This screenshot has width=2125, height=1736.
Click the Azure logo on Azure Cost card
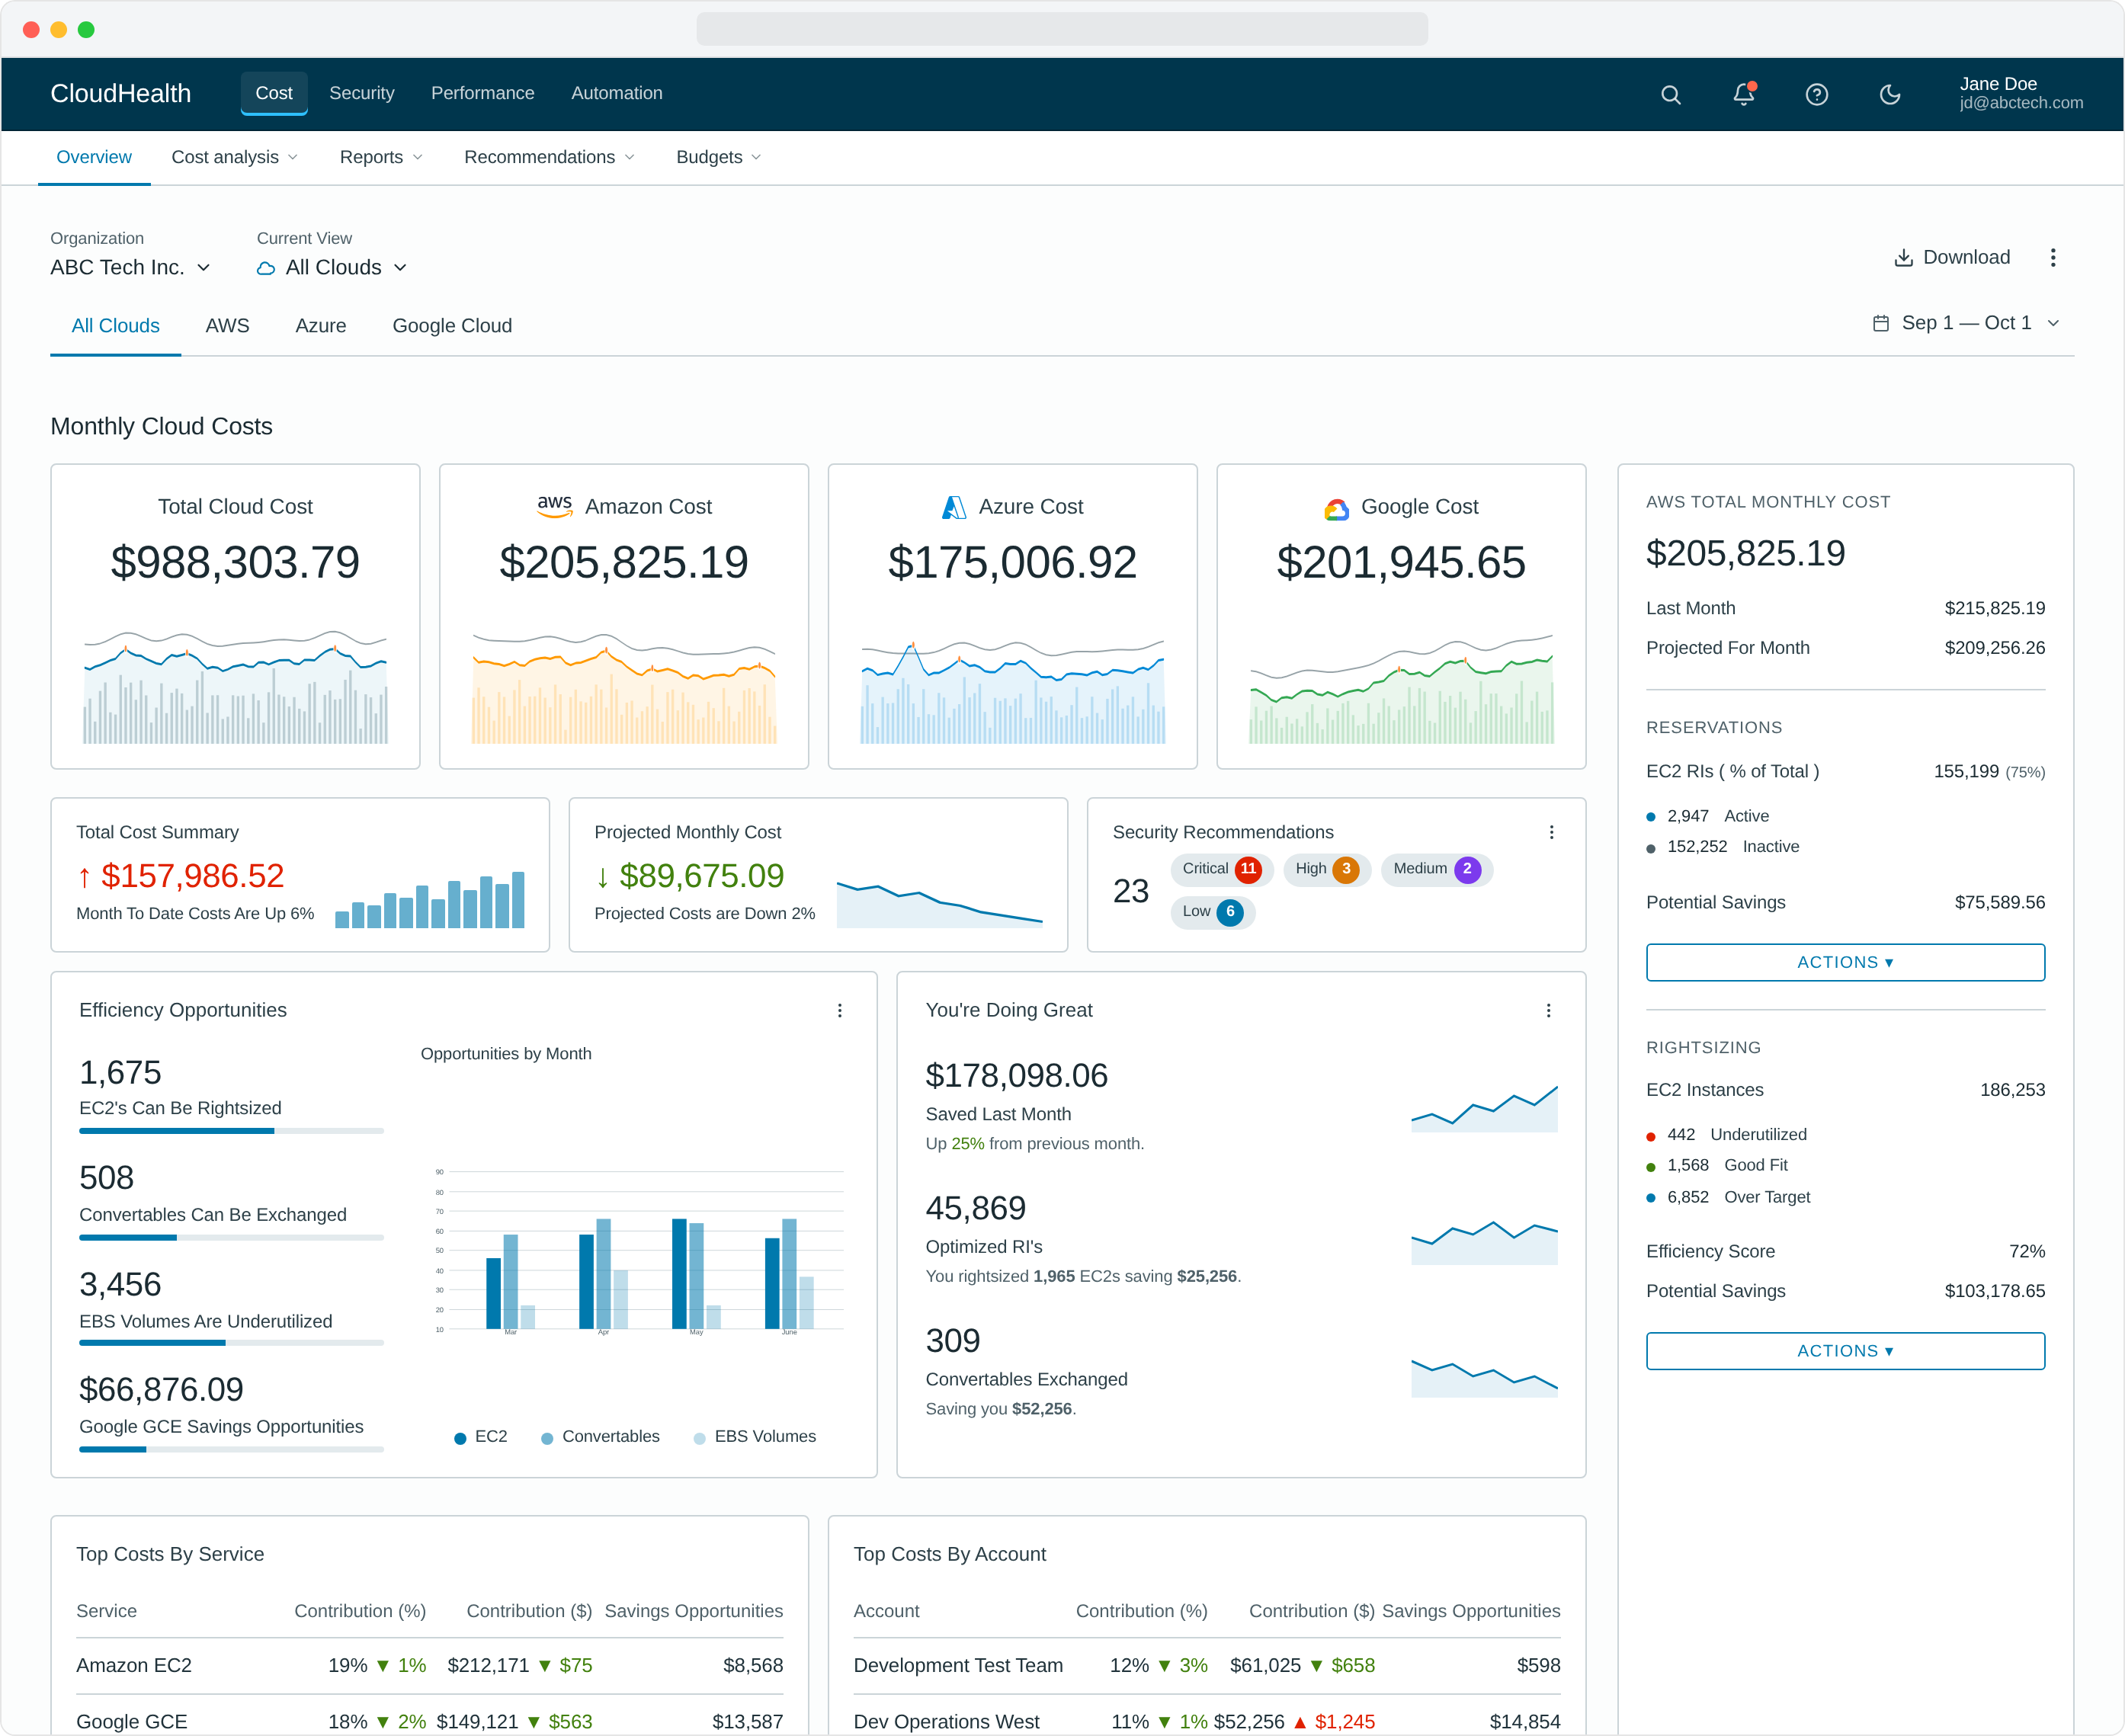(954, 507)
